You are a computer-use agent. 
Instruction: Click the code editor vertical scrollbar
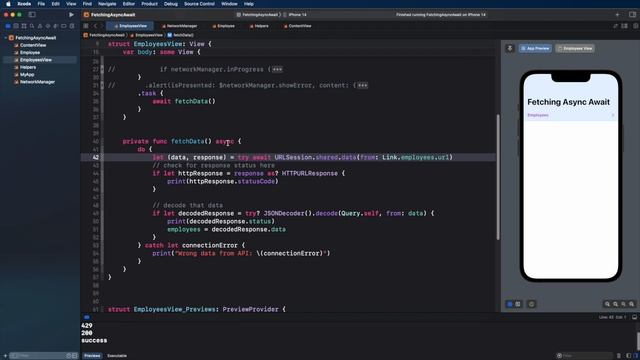(498, 176)
